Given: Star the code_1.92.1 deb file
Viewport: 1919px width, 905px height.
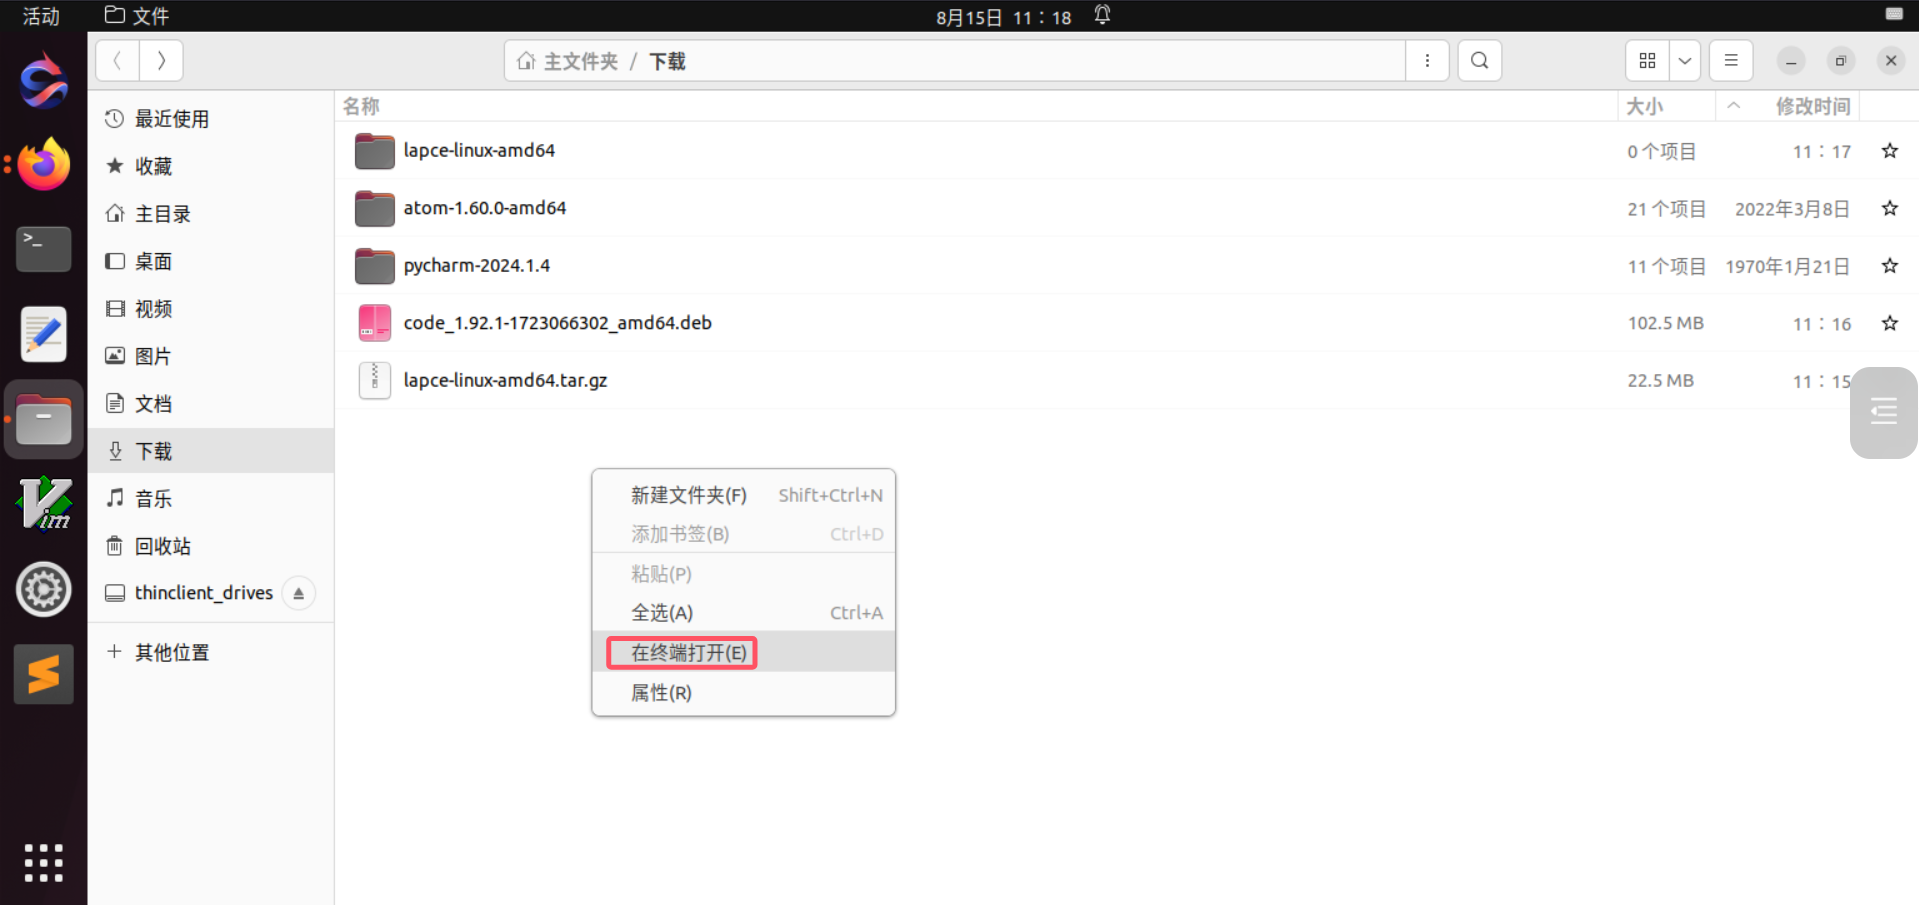Looking at the screenshot, I should [x=1889, y=323].
